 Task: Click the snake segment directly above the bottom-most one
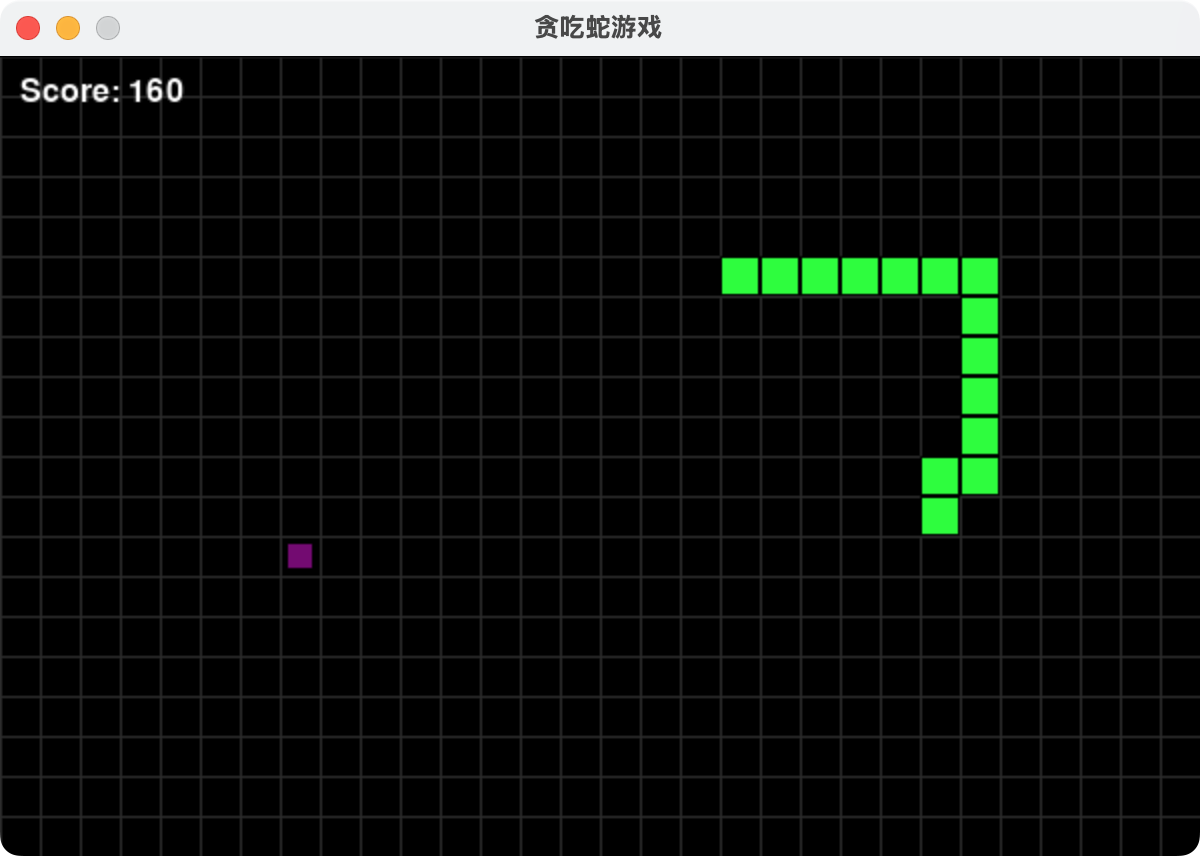point(940,476)
